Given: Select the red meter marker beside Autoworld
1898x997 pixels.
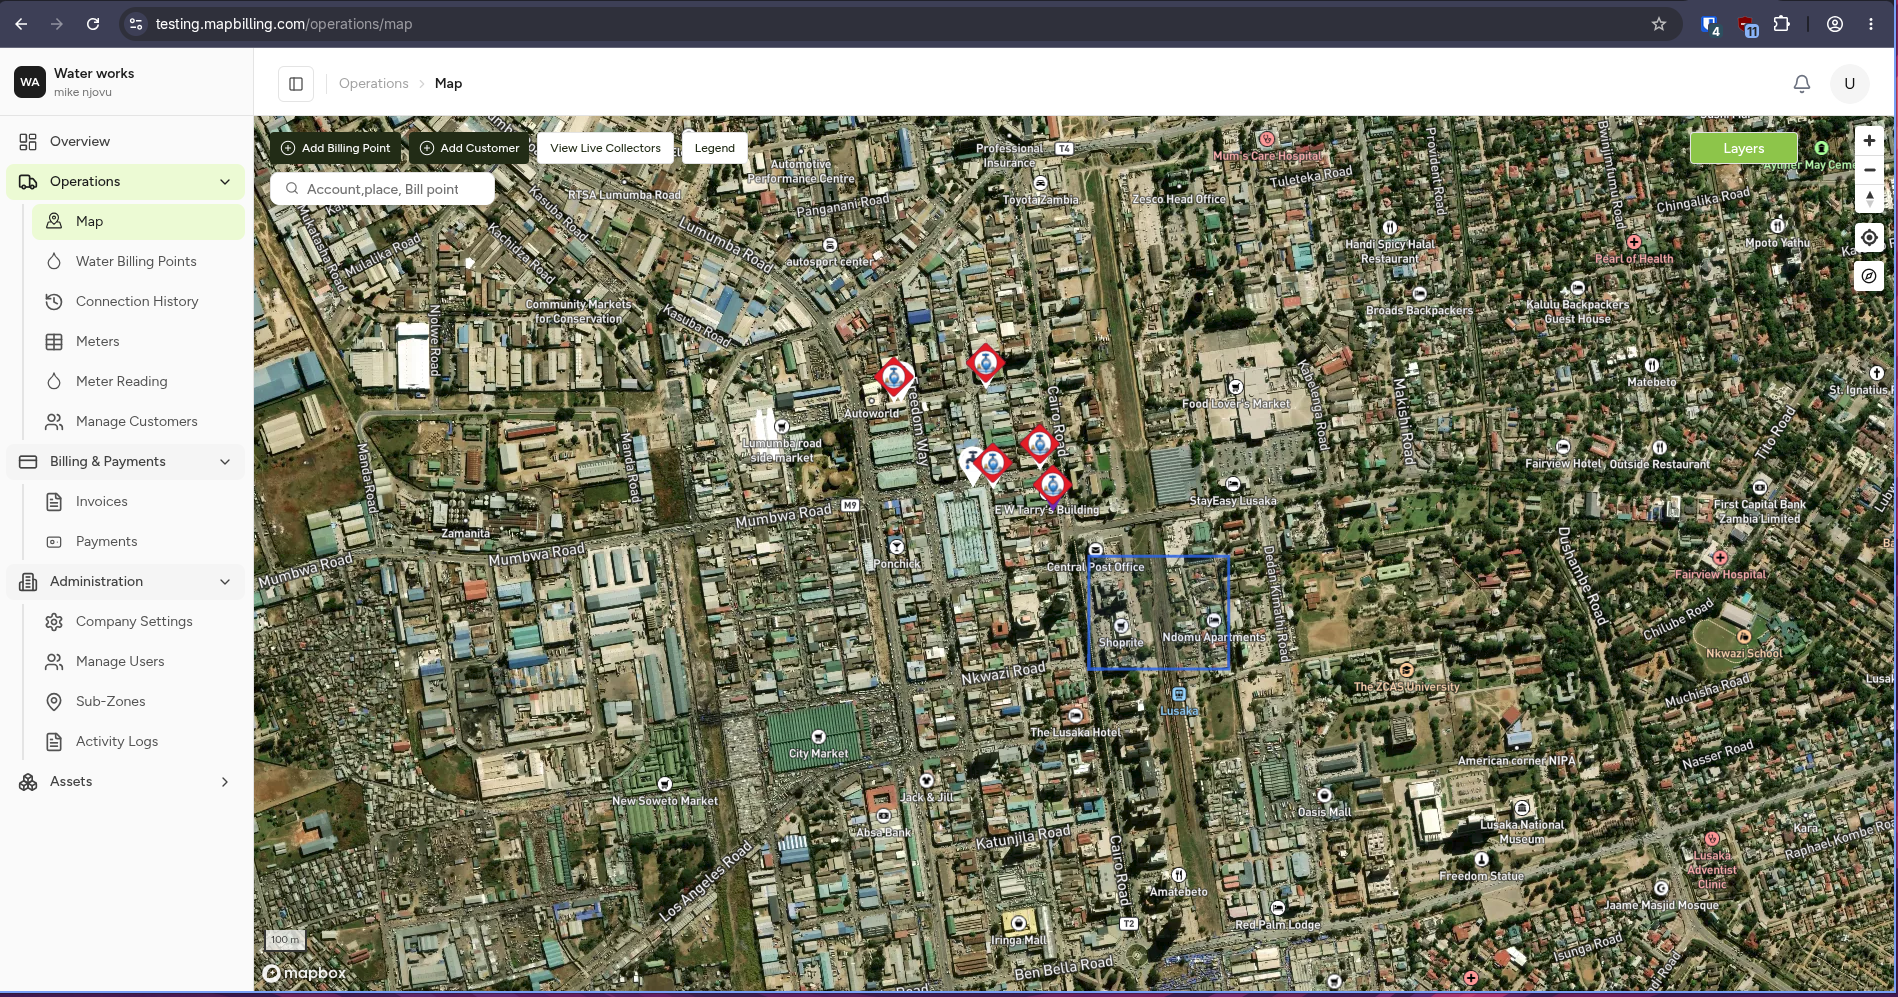Looking at the screenshot, I should pyautogui.click(x=894, y=378).
